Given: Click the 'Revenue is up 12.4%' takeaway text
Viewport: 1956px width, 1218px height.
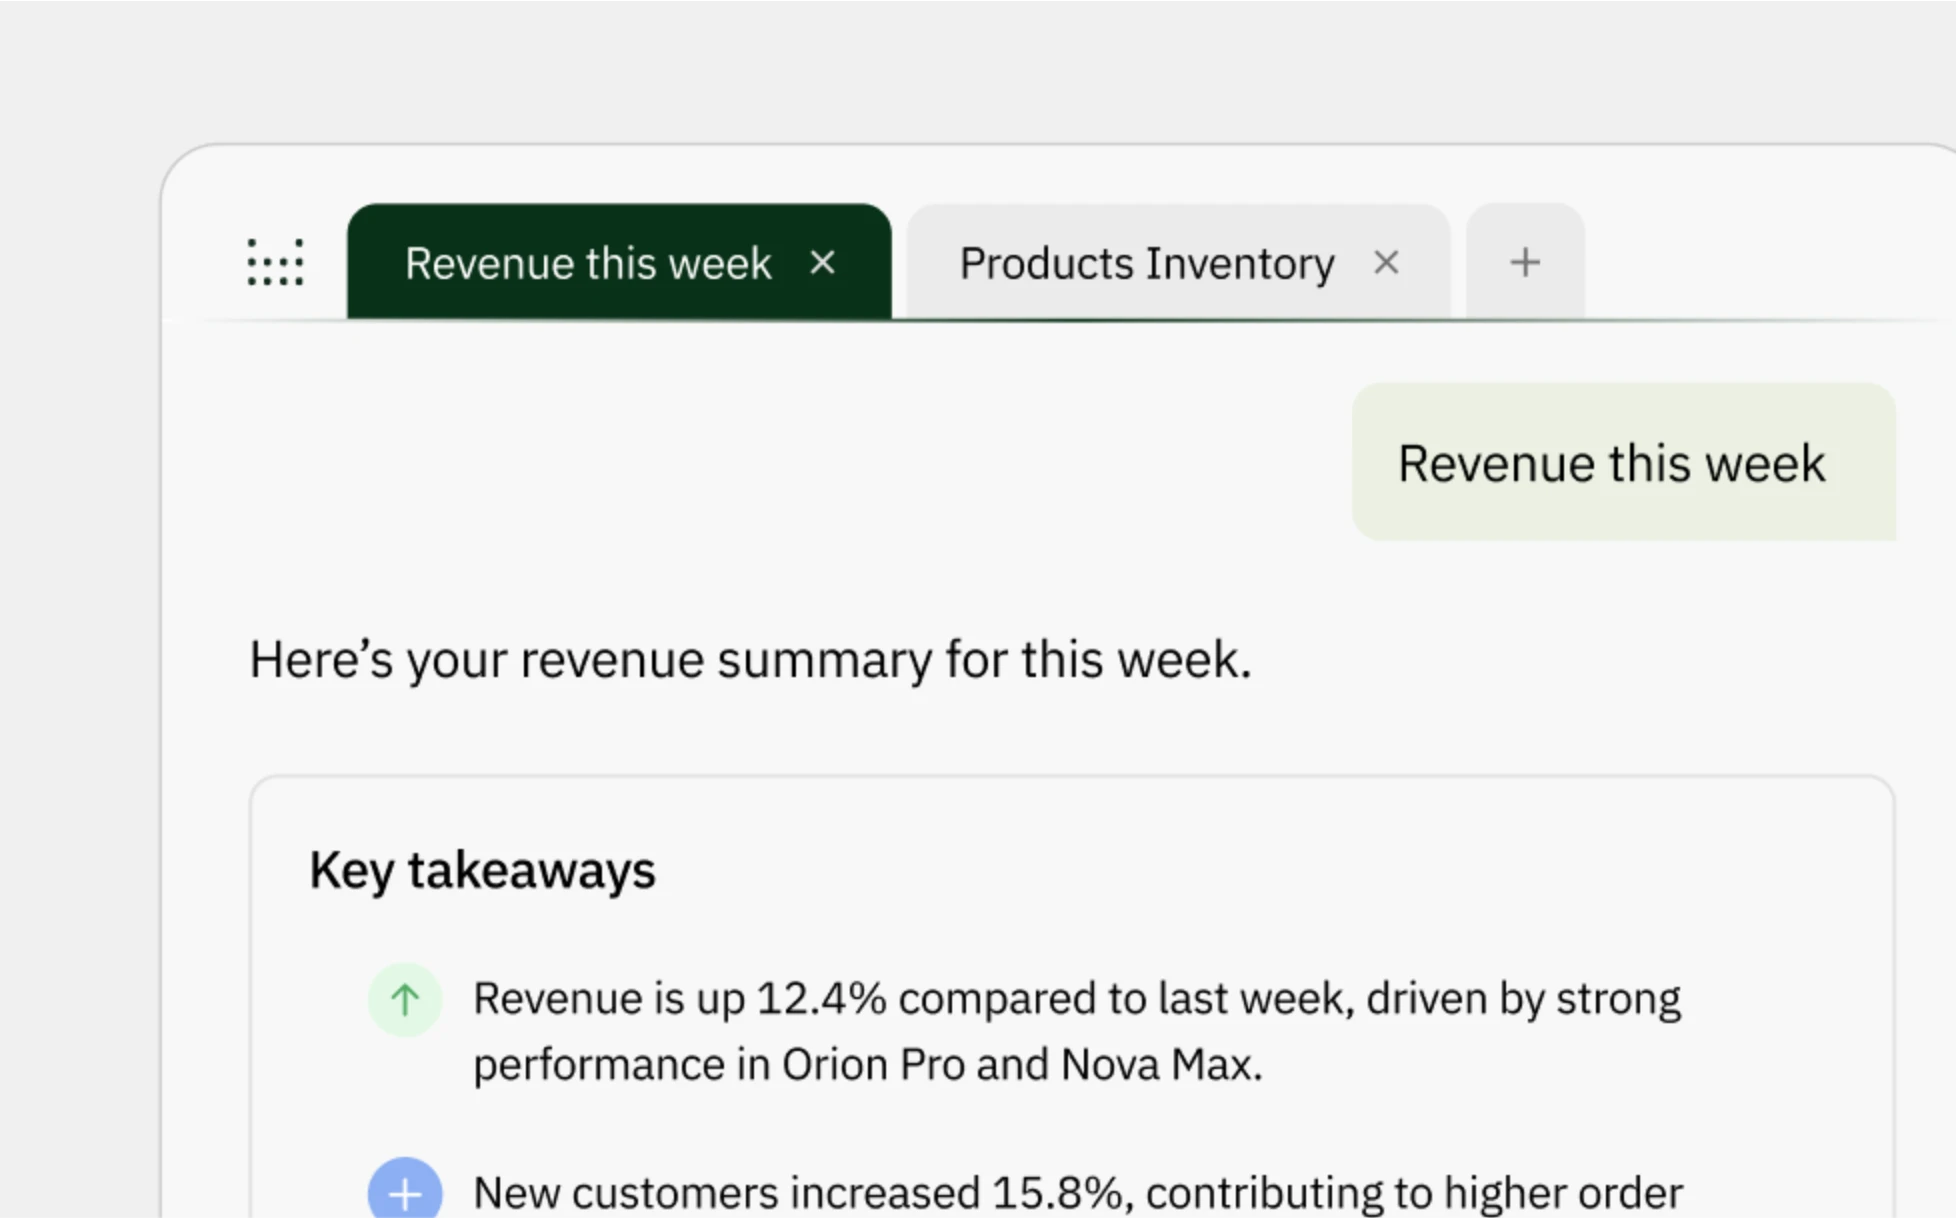Looking at the screenshot, I should [x=1077, y=1031].
